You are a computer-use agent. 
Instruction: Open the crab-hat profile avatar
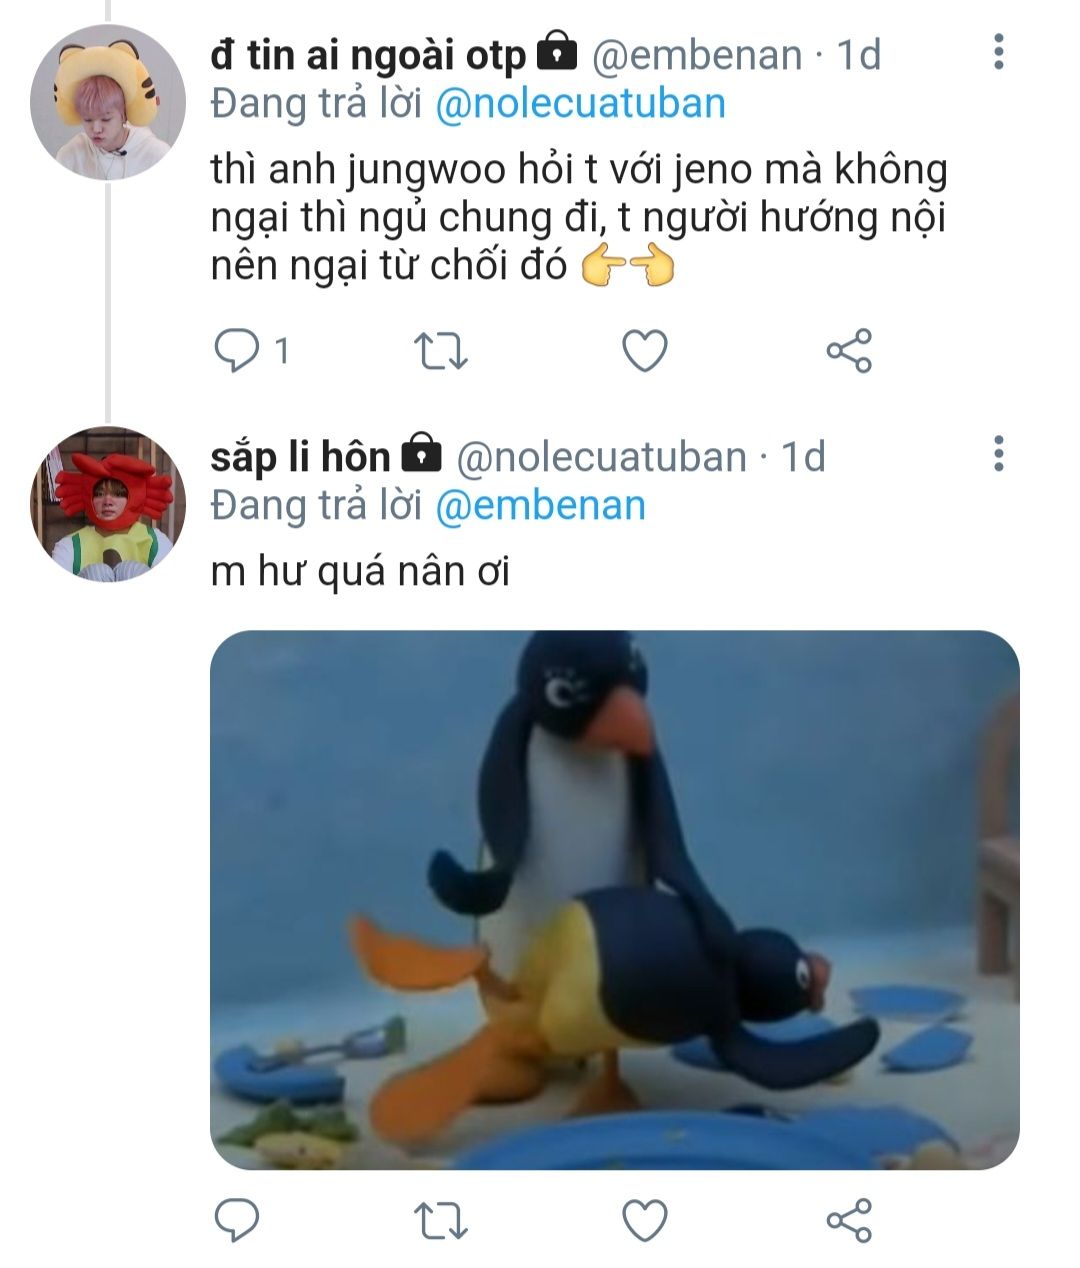coord(108,505)
